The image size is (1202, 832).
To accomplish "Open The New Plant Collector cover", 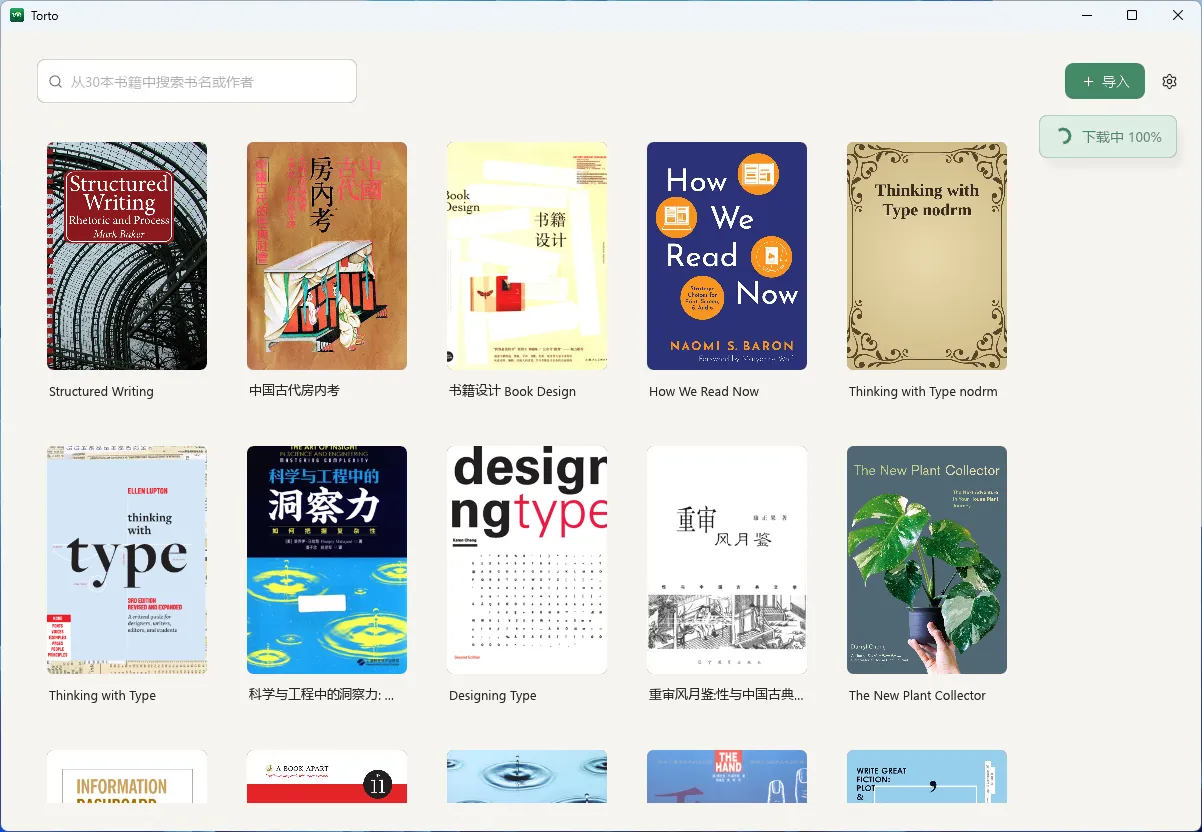I will (x=927, y=560).
